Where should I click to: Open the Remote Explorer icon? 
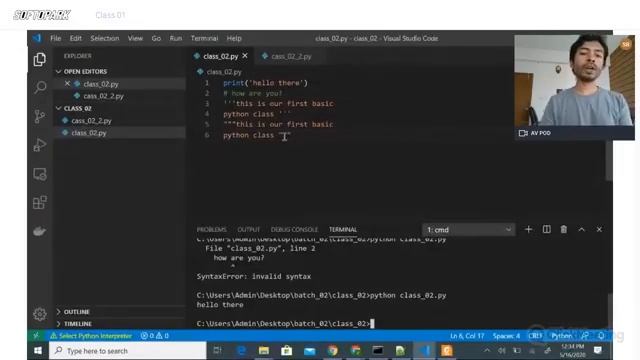40,174
